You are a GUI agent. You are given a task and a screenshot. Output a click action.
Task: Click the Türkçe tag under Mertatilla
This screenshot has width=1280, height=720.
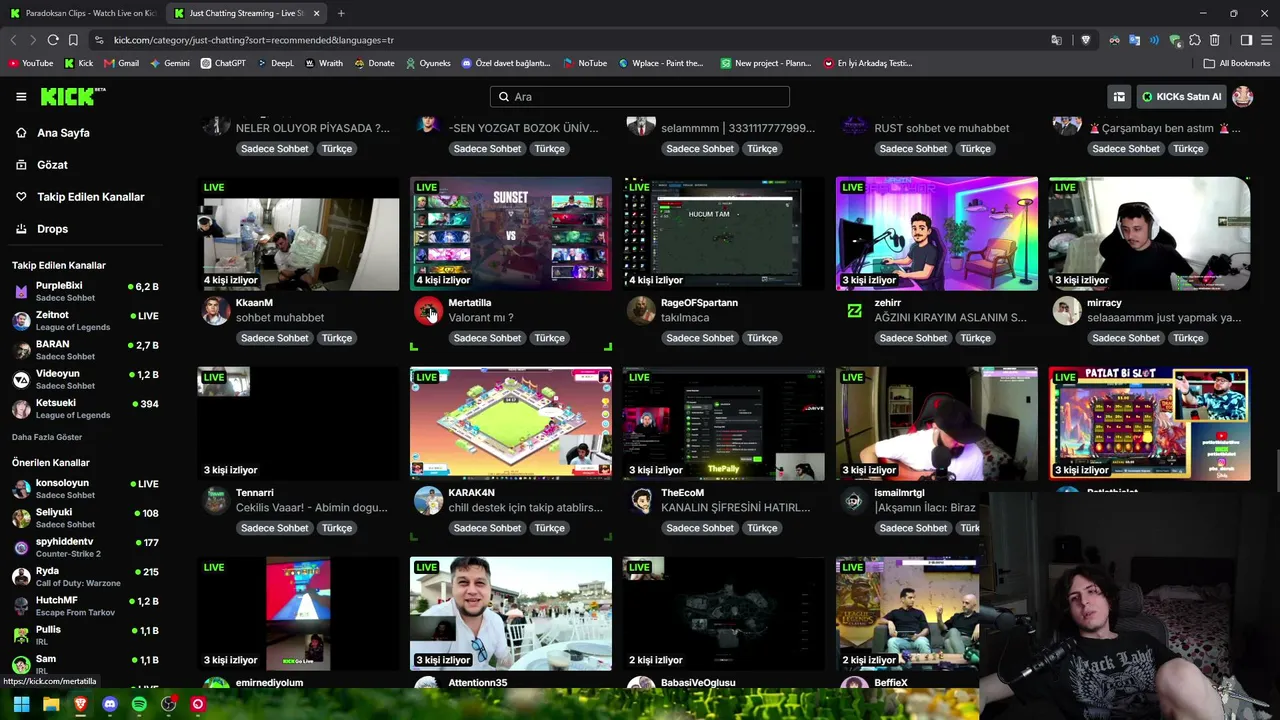coord(549,338)
